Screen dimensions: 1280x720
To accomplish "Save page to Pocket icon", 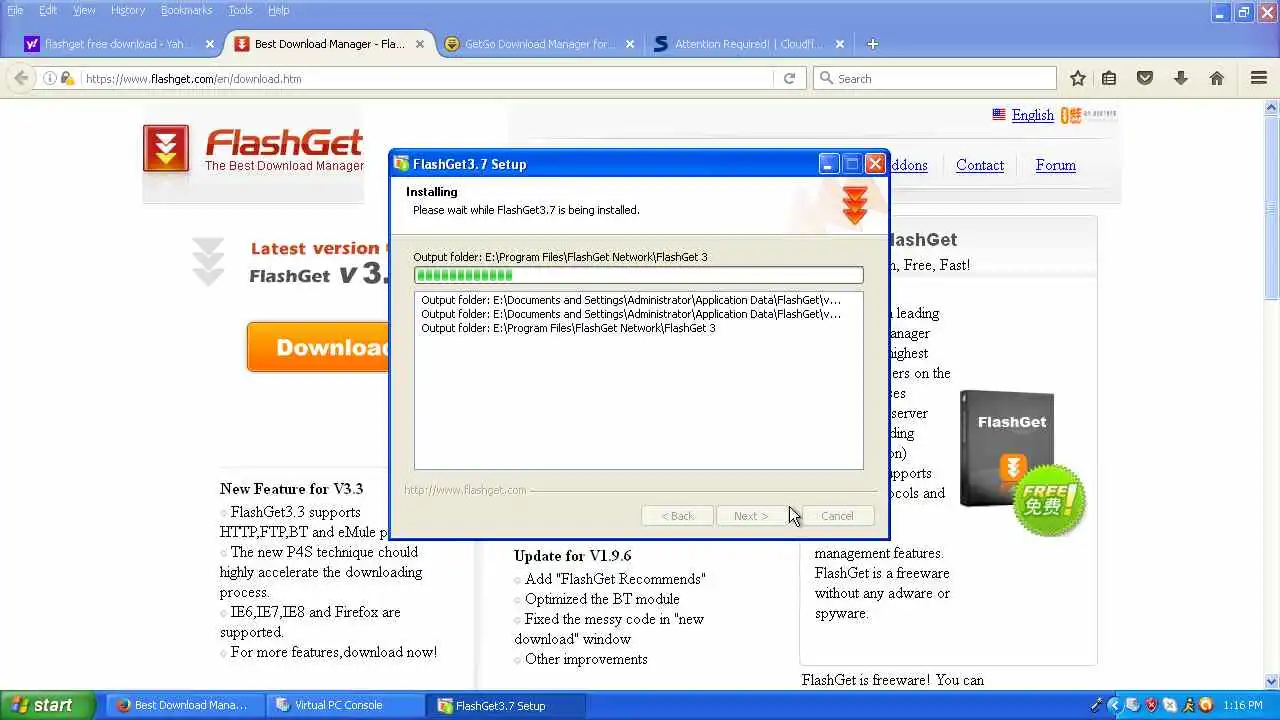I will coord(1145,78).
